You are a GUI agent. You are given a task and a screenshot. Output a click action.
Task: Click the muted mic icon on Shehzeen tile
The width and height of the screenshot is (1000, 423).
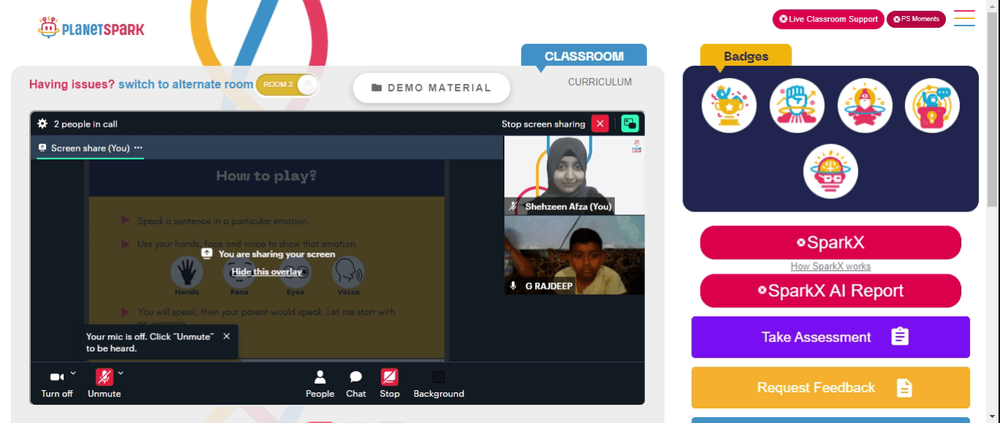tap(513, 206)
